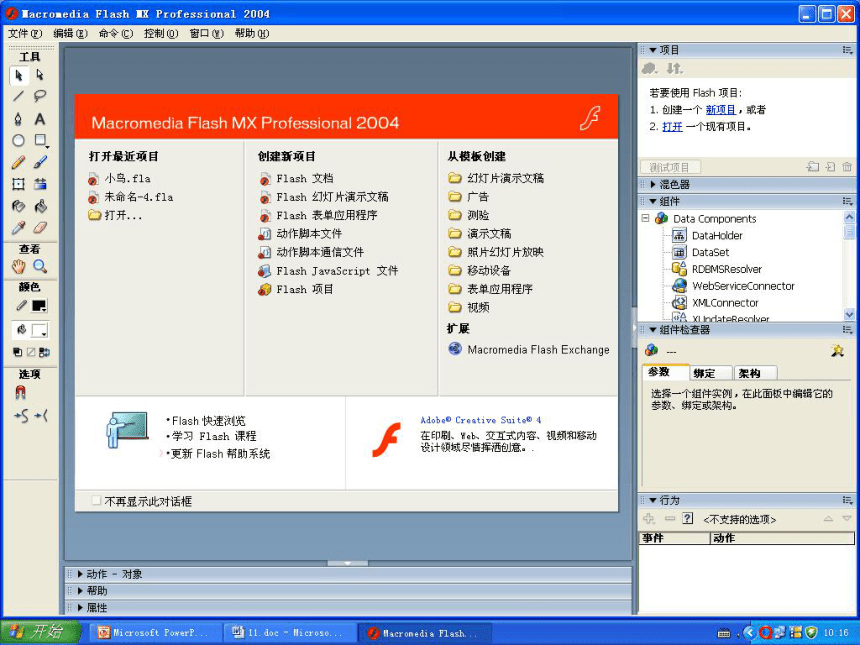This screenshot has height=645, width=860.
Task: Click the components list scroll down arrow
Action: coord(849,314)
